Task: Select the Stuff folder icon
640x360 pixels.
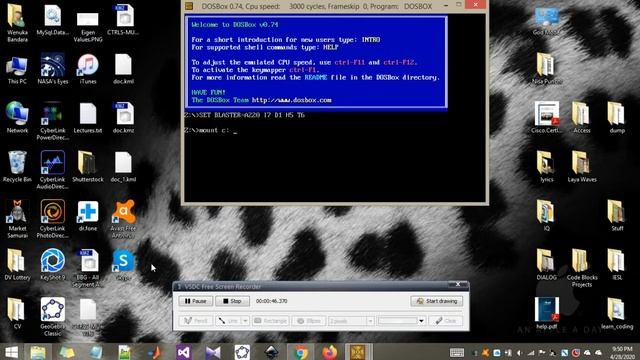Action: click(x=617, y=216)
